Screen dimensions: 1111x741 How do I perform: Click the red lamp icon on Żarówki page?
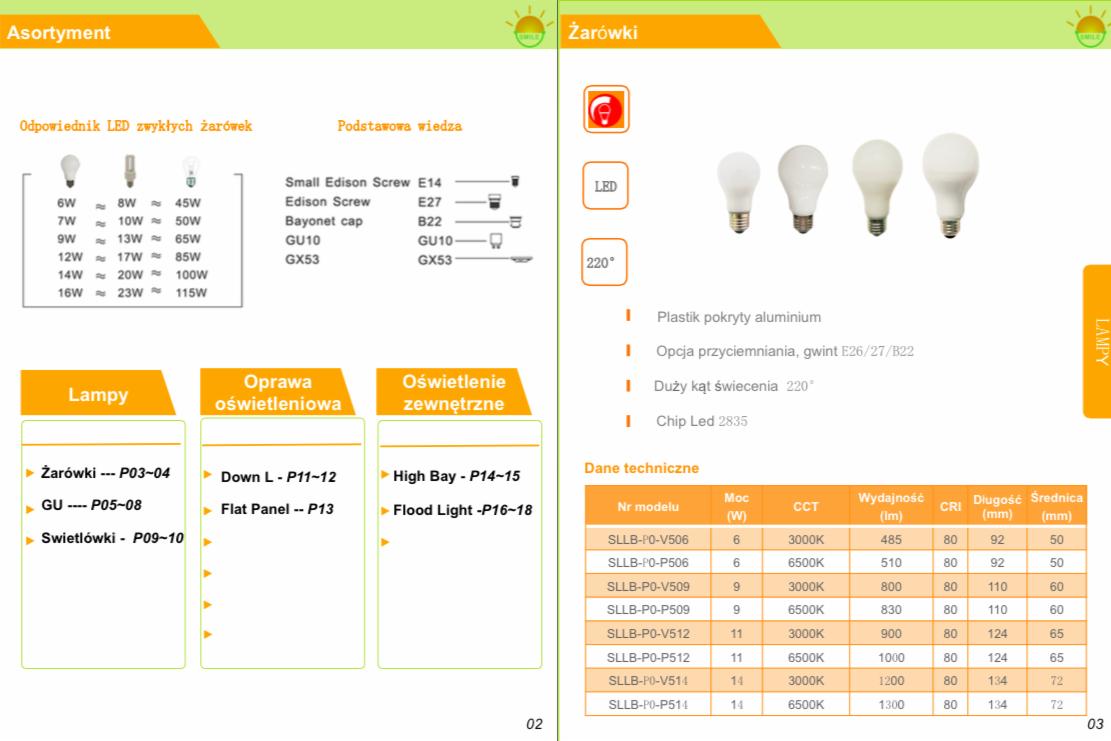pyautogui.click(x=607, y=110)
